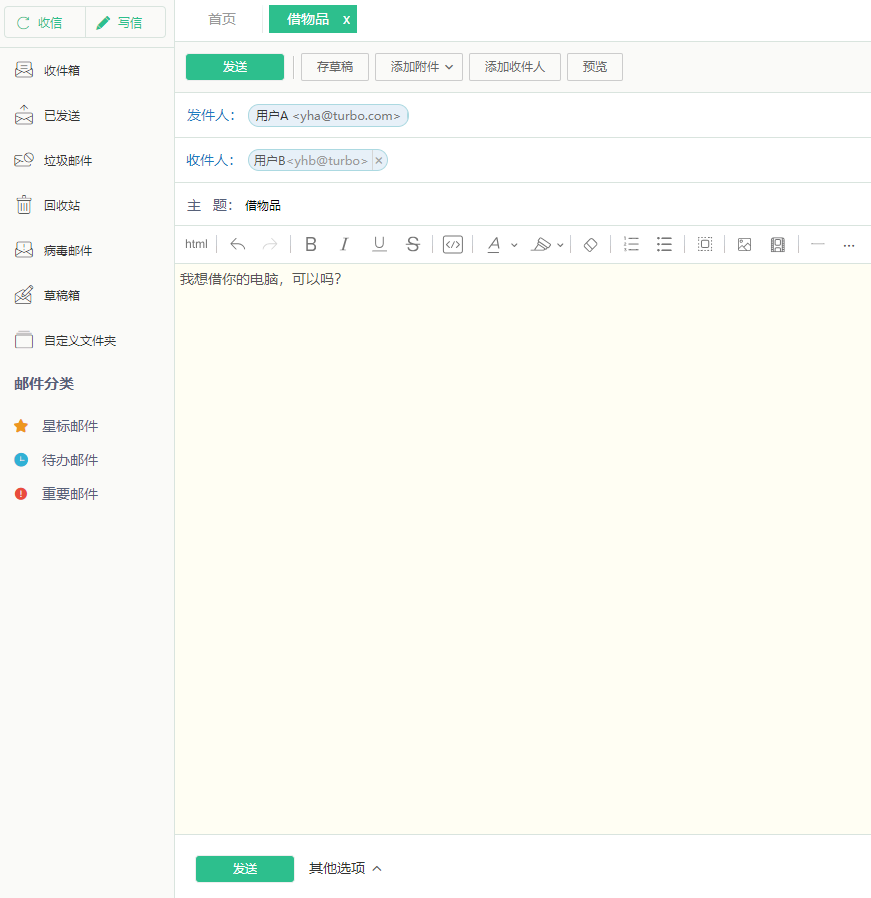This screenshot has width=871, height=898.
Task: Click 收信 receive mail button
Action: click(x=45, y=22)
